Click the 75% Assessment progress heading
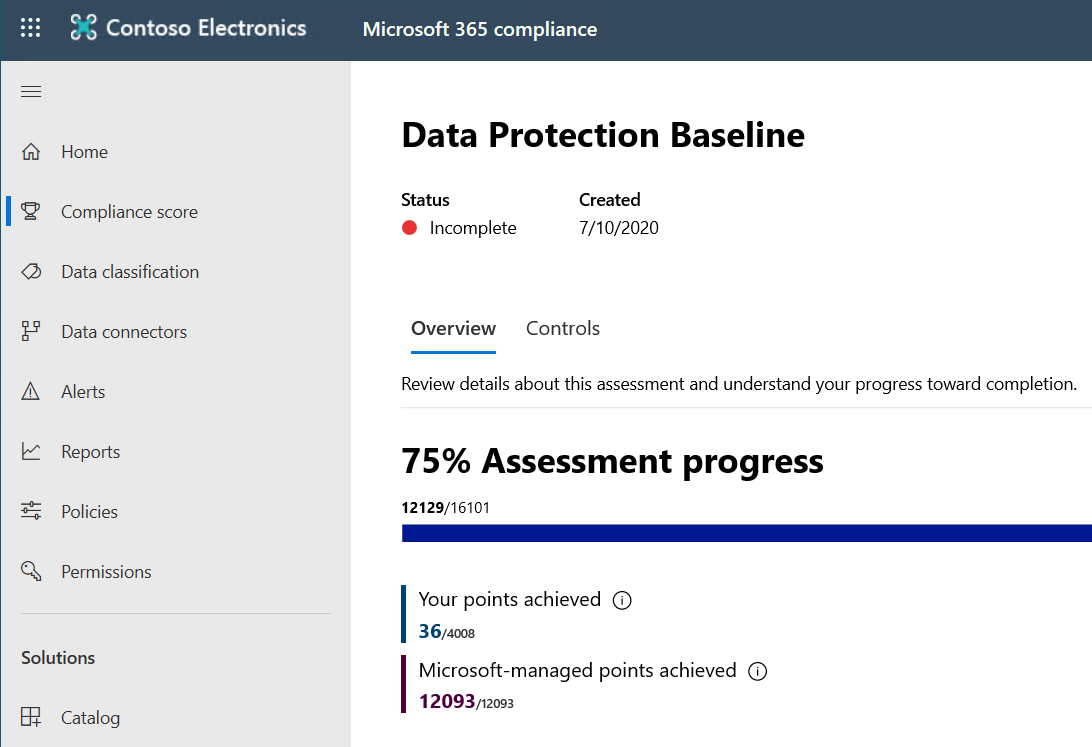Image resolution: width=1092 pixels, height=747 pixels. point(612,461)
